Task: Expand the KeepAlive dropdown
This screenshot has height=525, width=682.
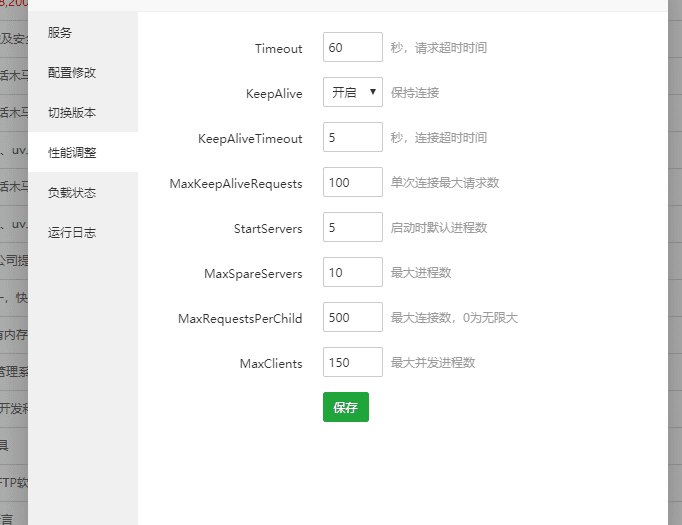Action: (352, 92)
